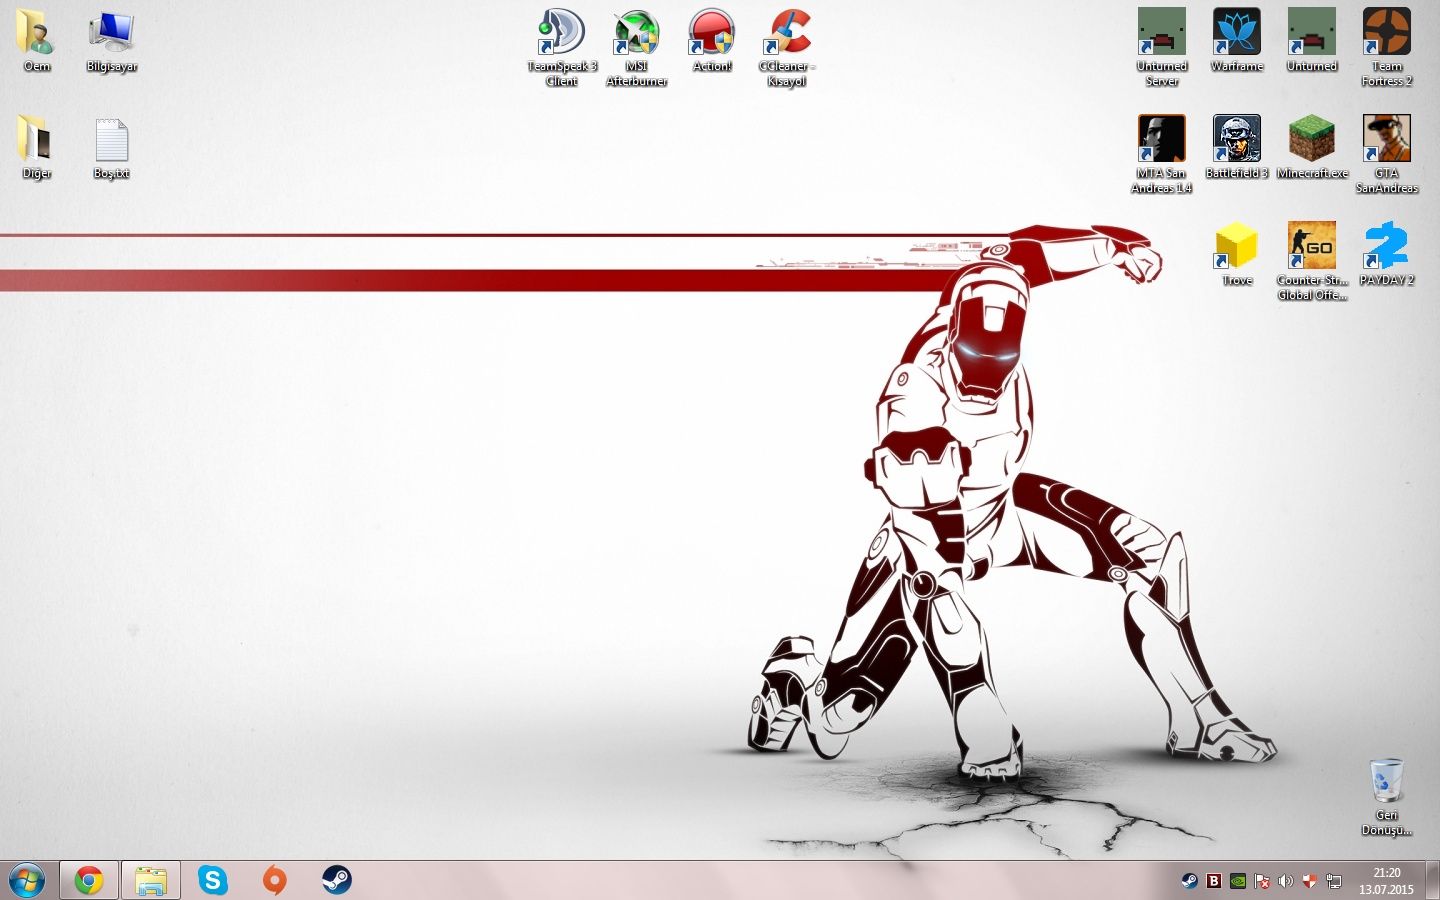This screenshot has height=900, width=1440.
Task: Open the pinned Steam taskbar button
Action: coord(337,881)
